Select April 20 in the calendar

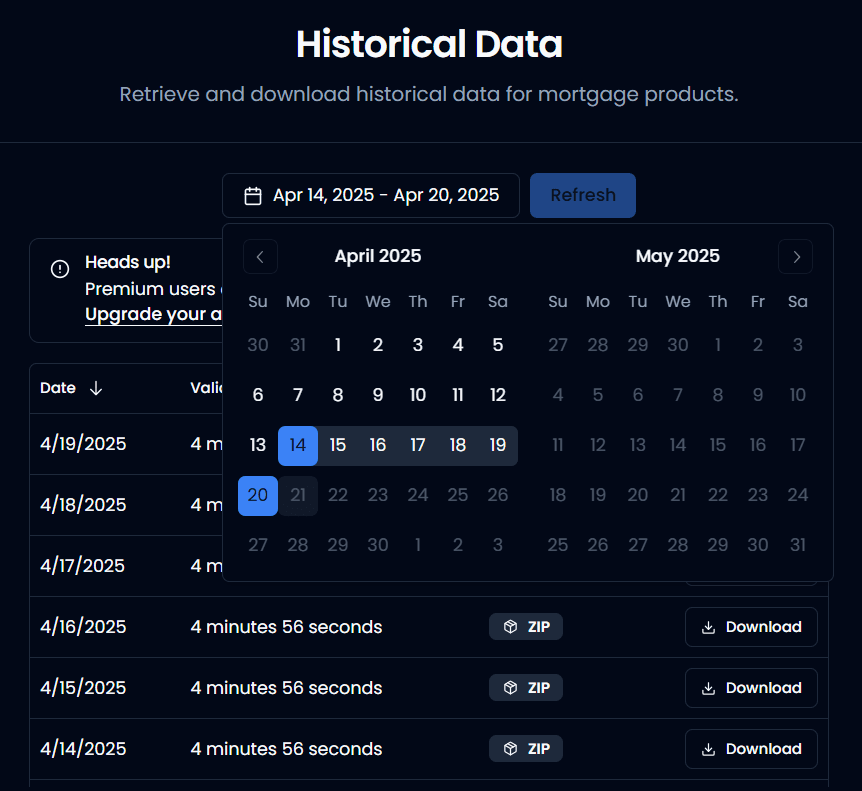point(258,495)
